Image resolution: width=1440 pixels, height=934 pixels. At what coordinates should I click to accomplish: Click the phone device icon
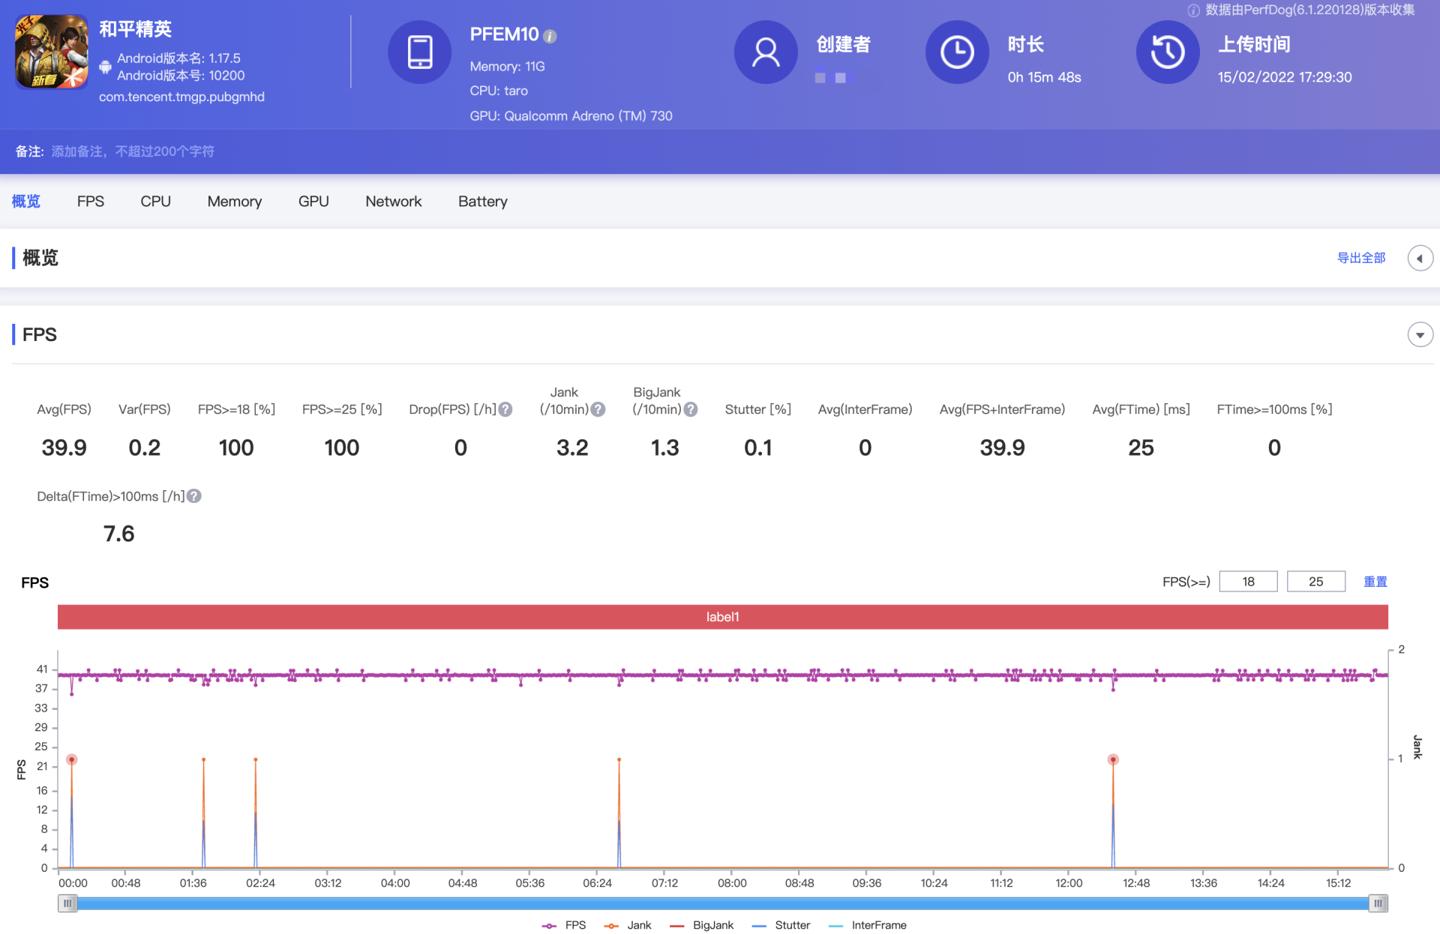(419, 52)
